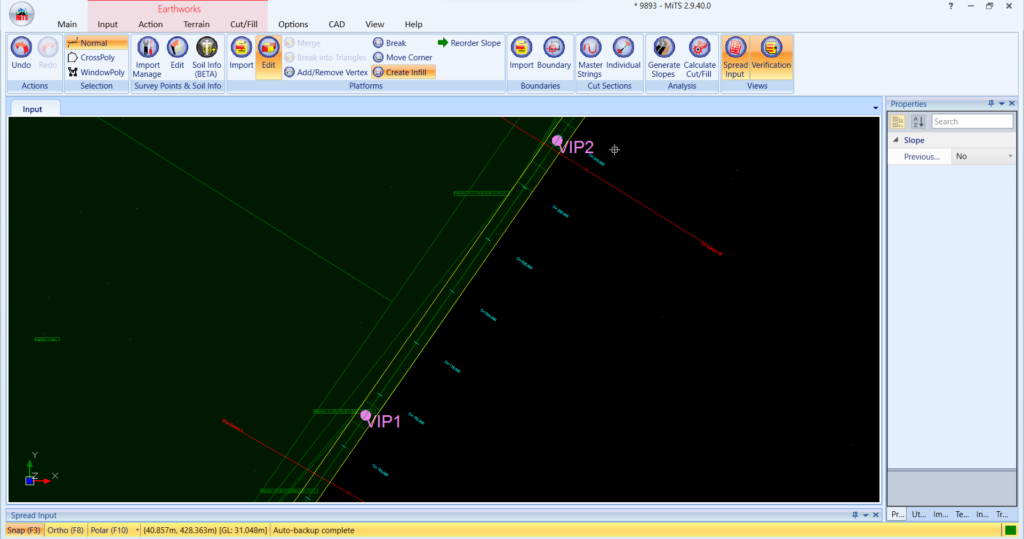Open the Options tab
The image size is (1024, 539).
pos(293,24)
